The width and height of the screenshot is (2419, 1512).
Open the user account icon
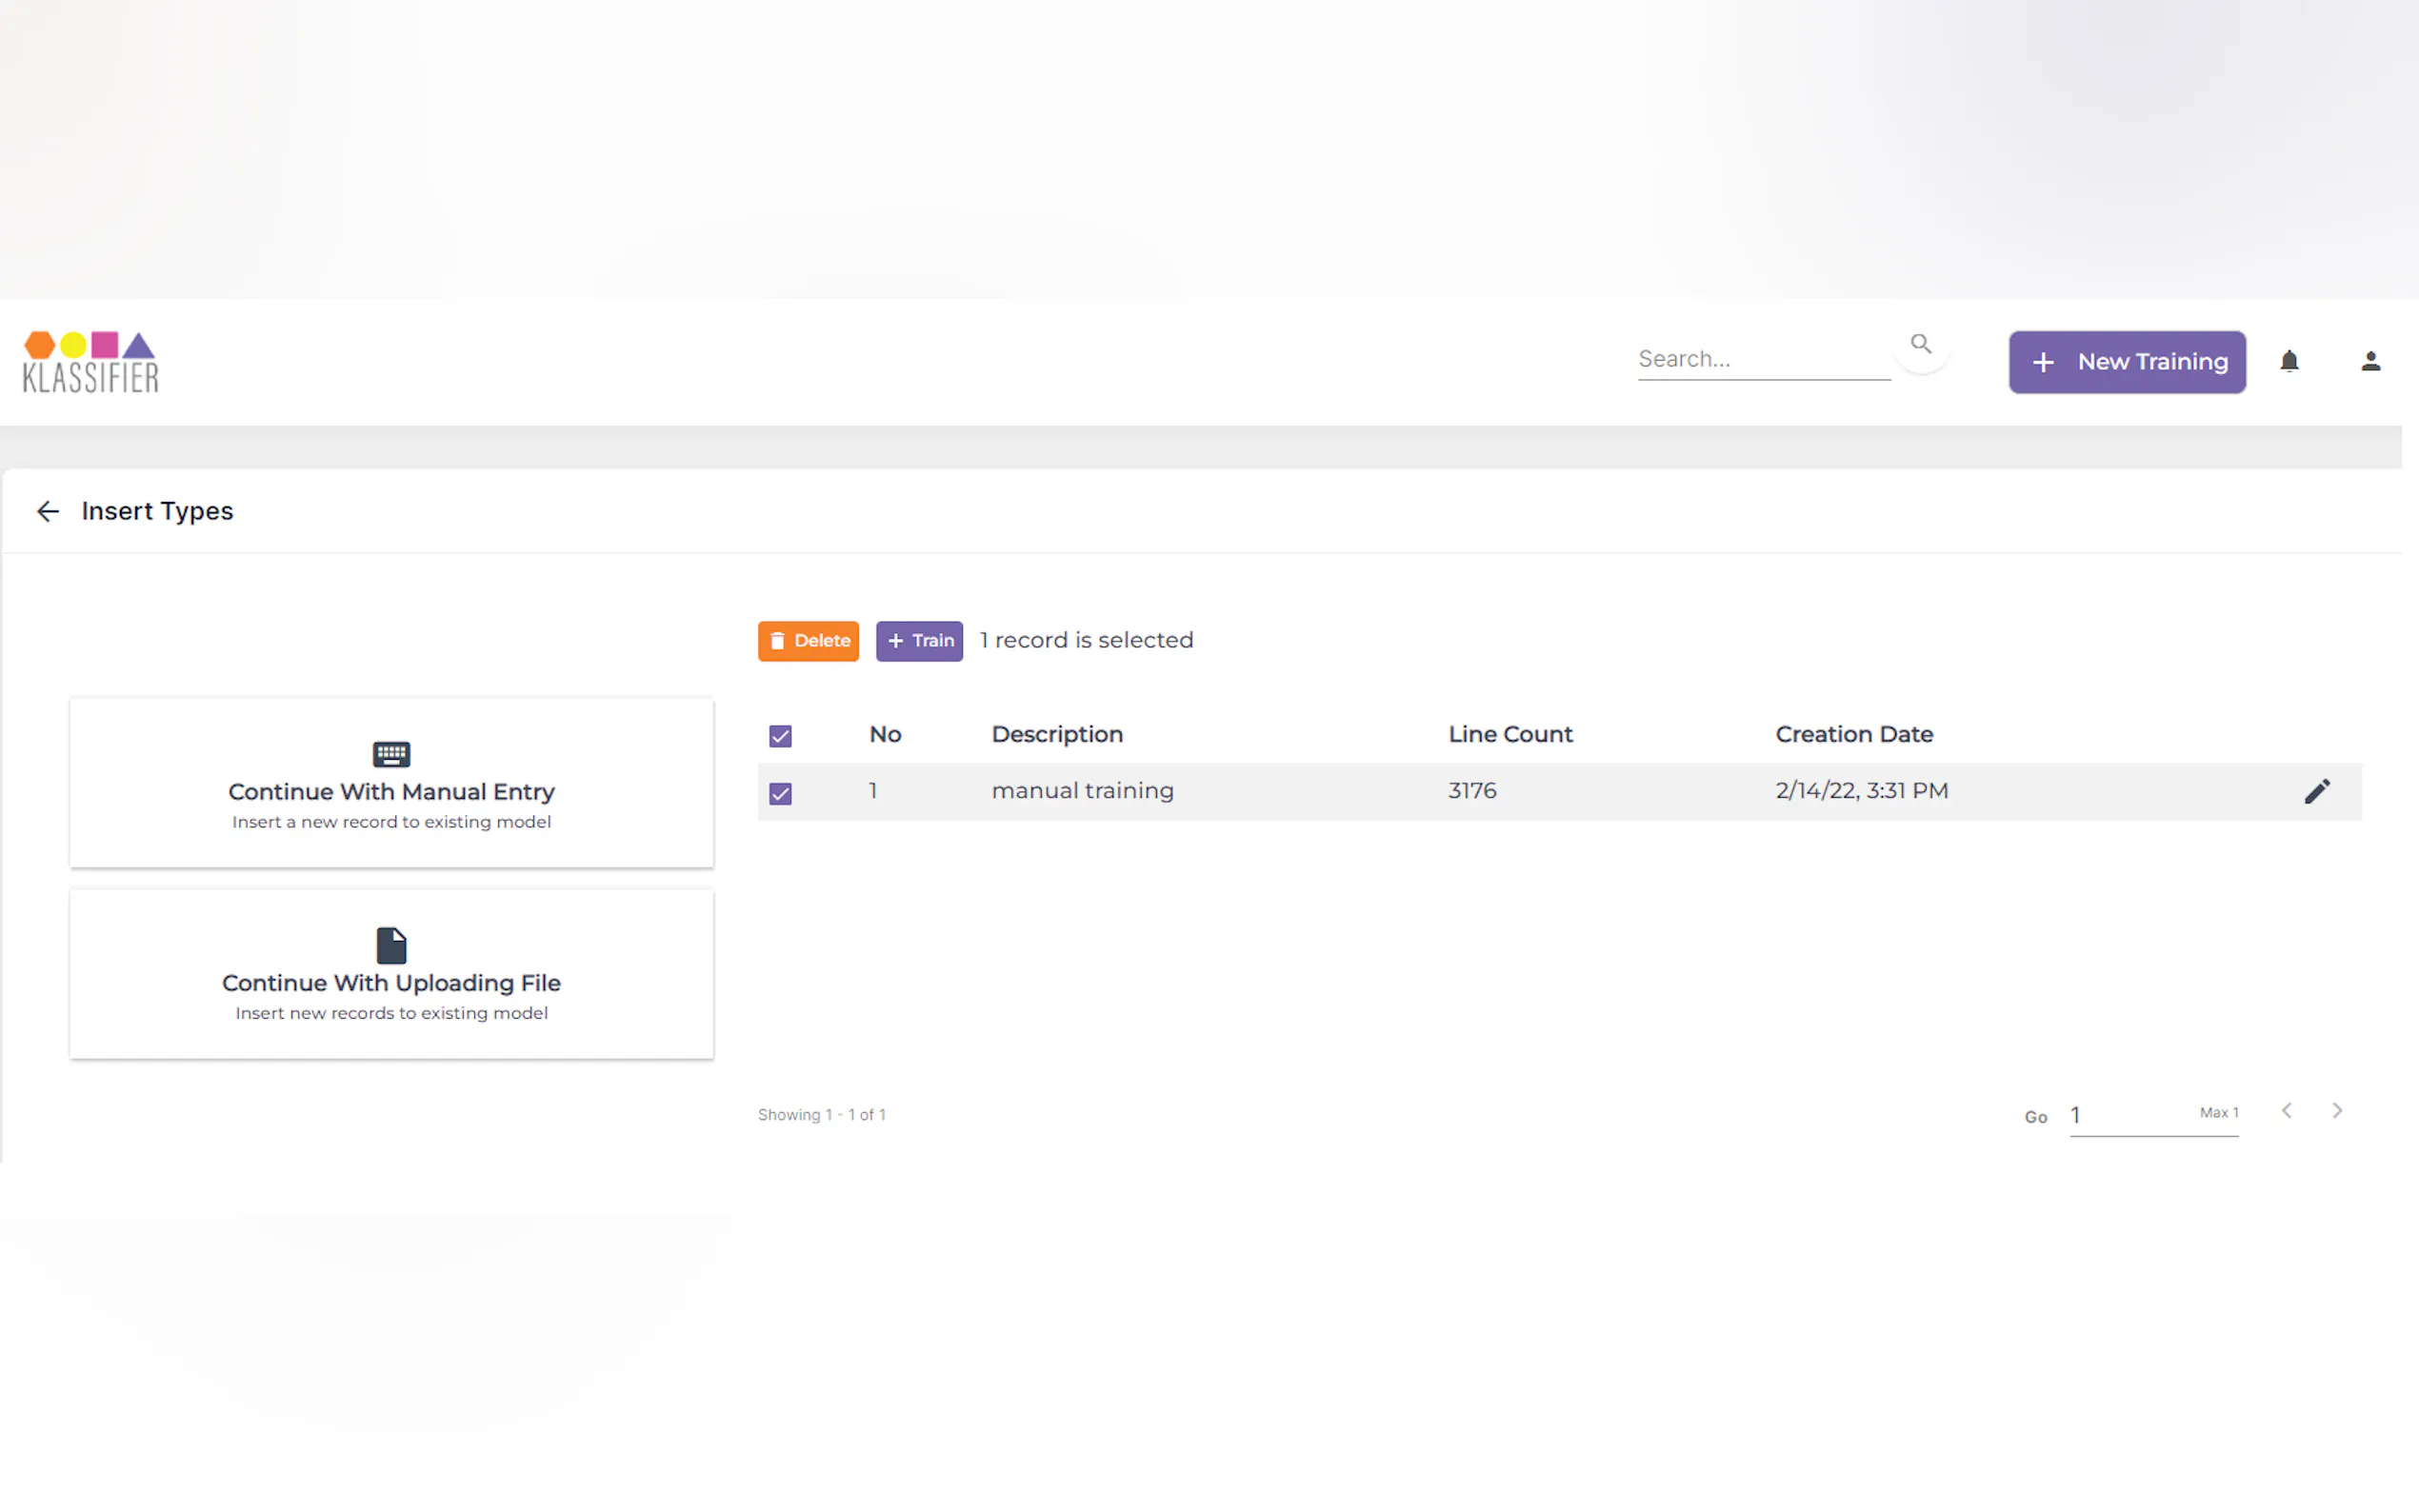point(2370,361)
